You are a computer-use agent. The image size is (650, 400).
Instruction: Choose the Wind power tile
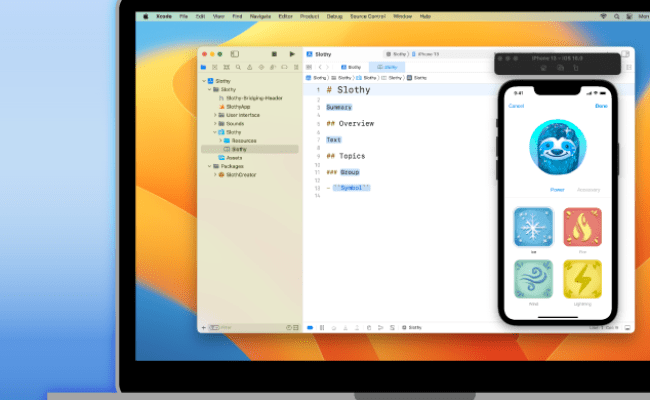point(534,279)
